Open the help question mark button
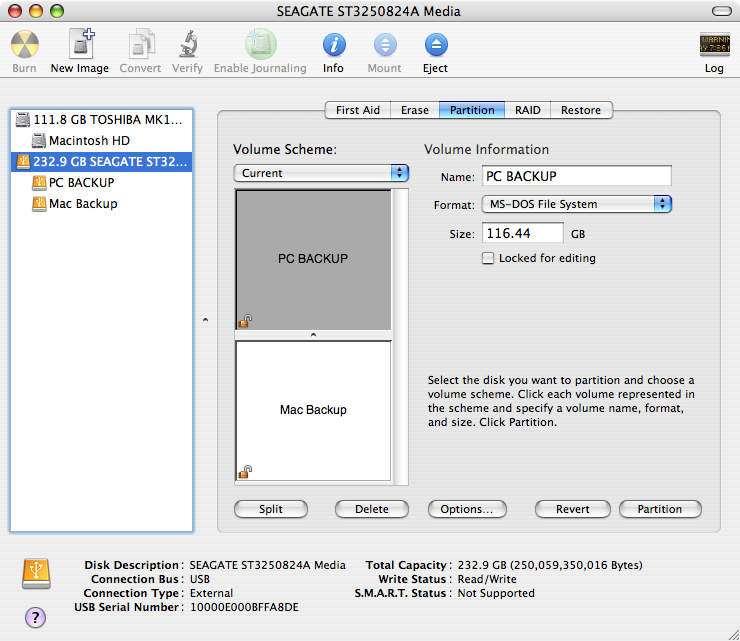The image size is (740, 641). pos(35,617)
